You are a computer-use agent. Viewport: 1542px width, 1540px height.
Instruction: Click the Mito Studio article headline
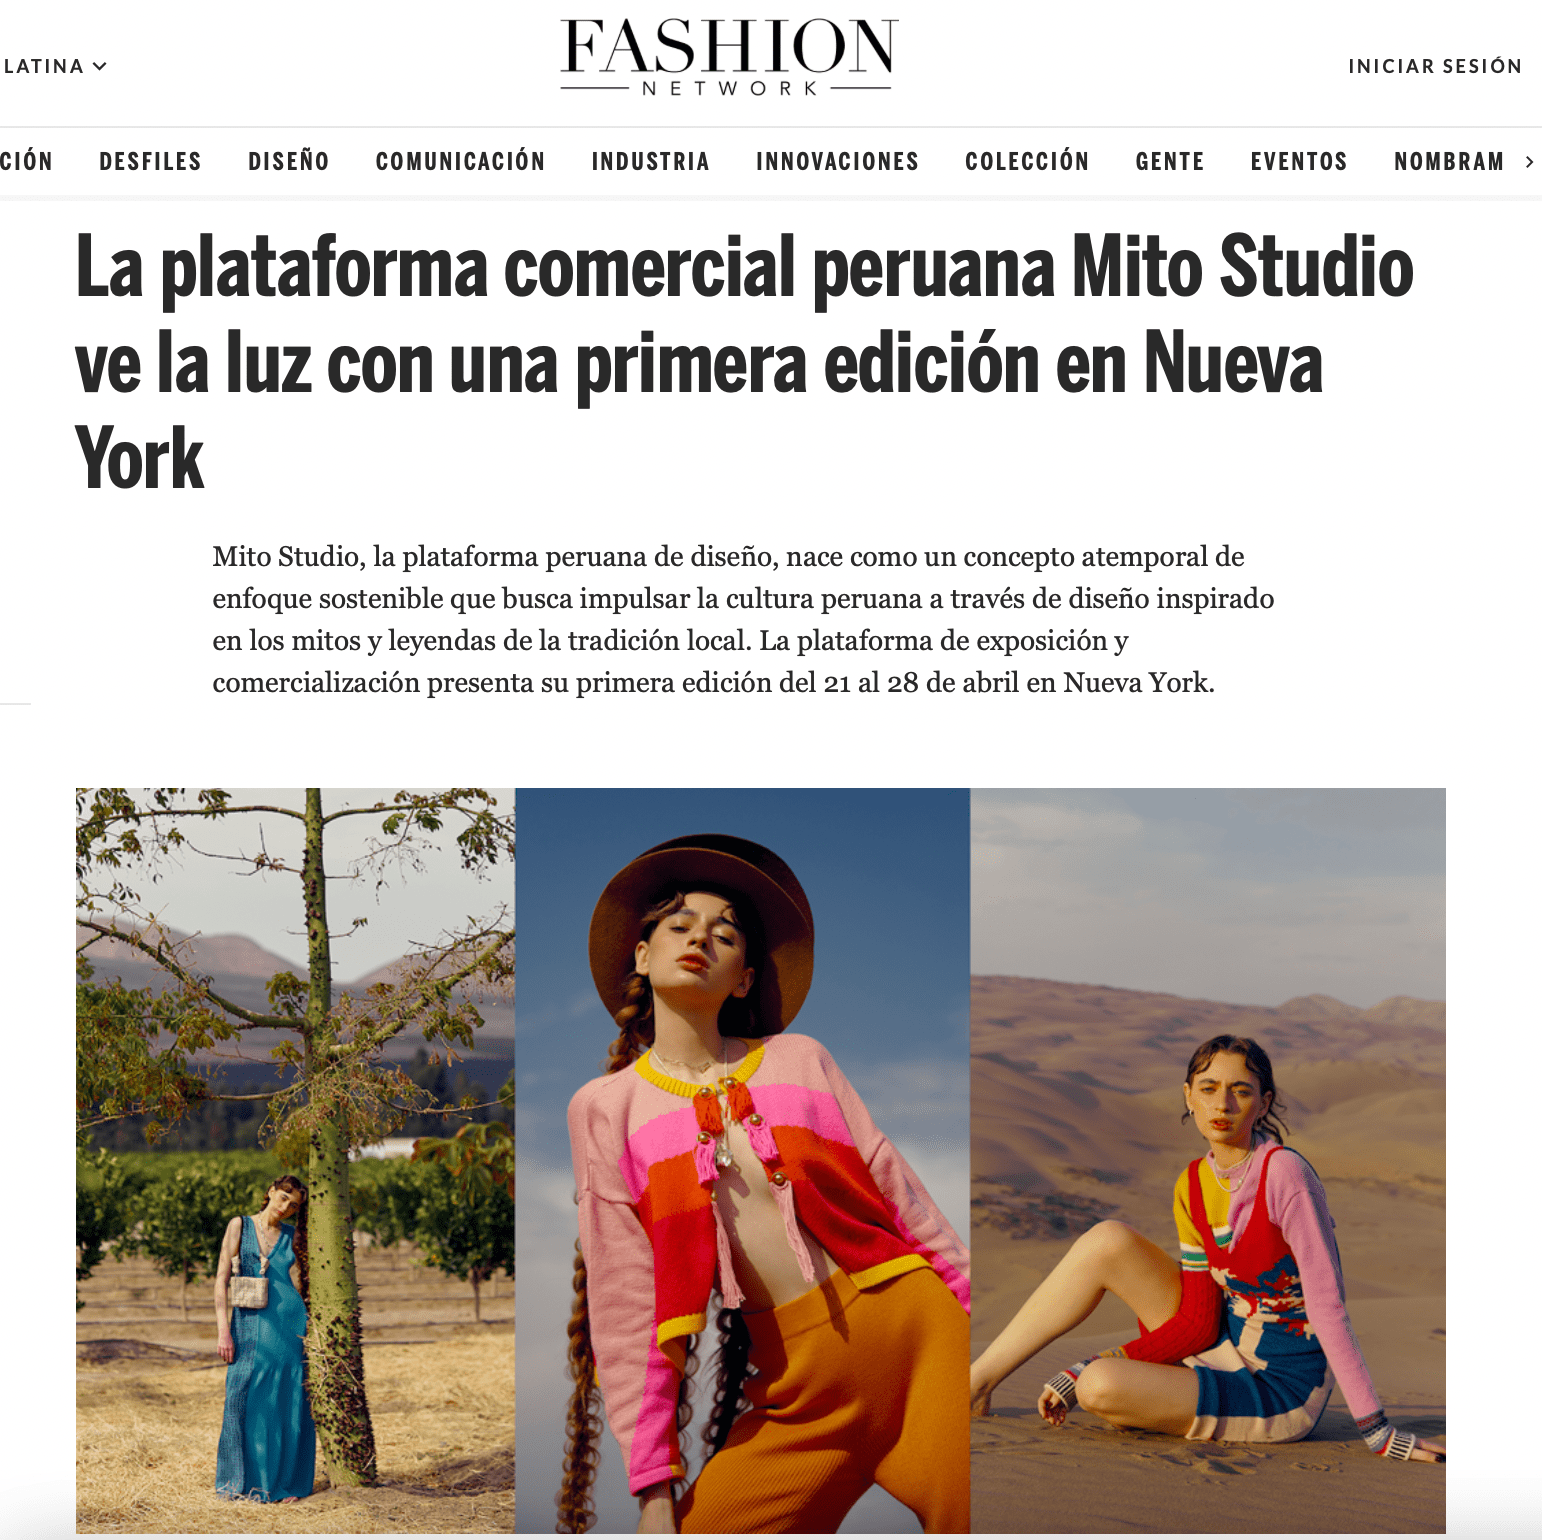pyautogui.click(x=744, y=362)
